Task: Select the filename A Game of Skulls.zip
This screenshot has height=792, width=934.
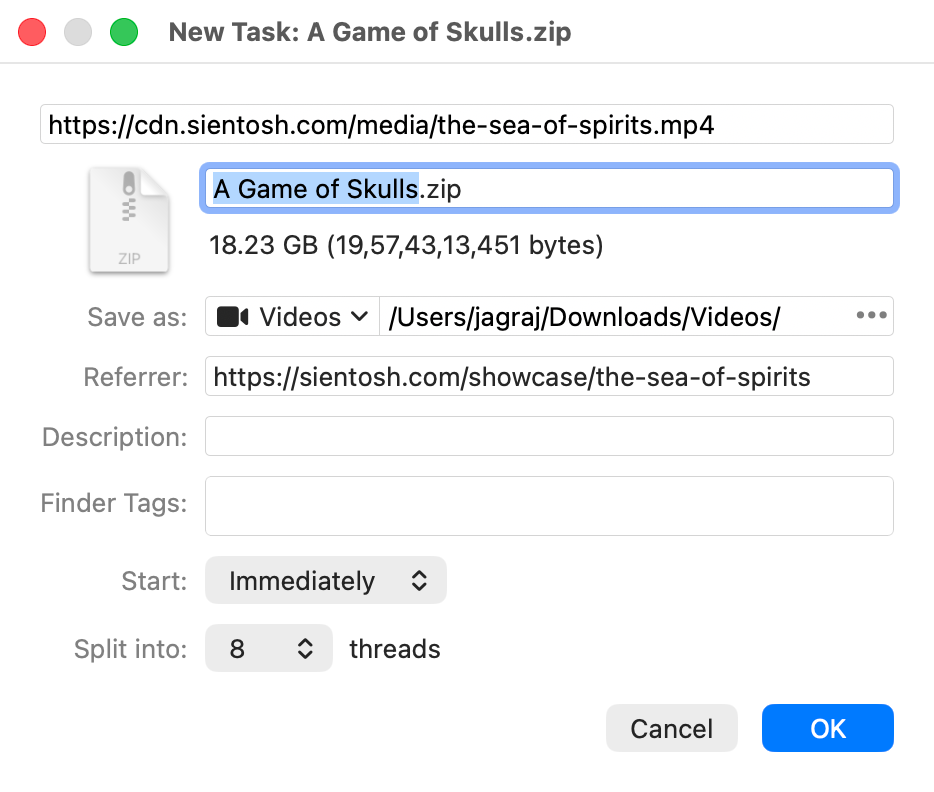Action: (549, 188)
